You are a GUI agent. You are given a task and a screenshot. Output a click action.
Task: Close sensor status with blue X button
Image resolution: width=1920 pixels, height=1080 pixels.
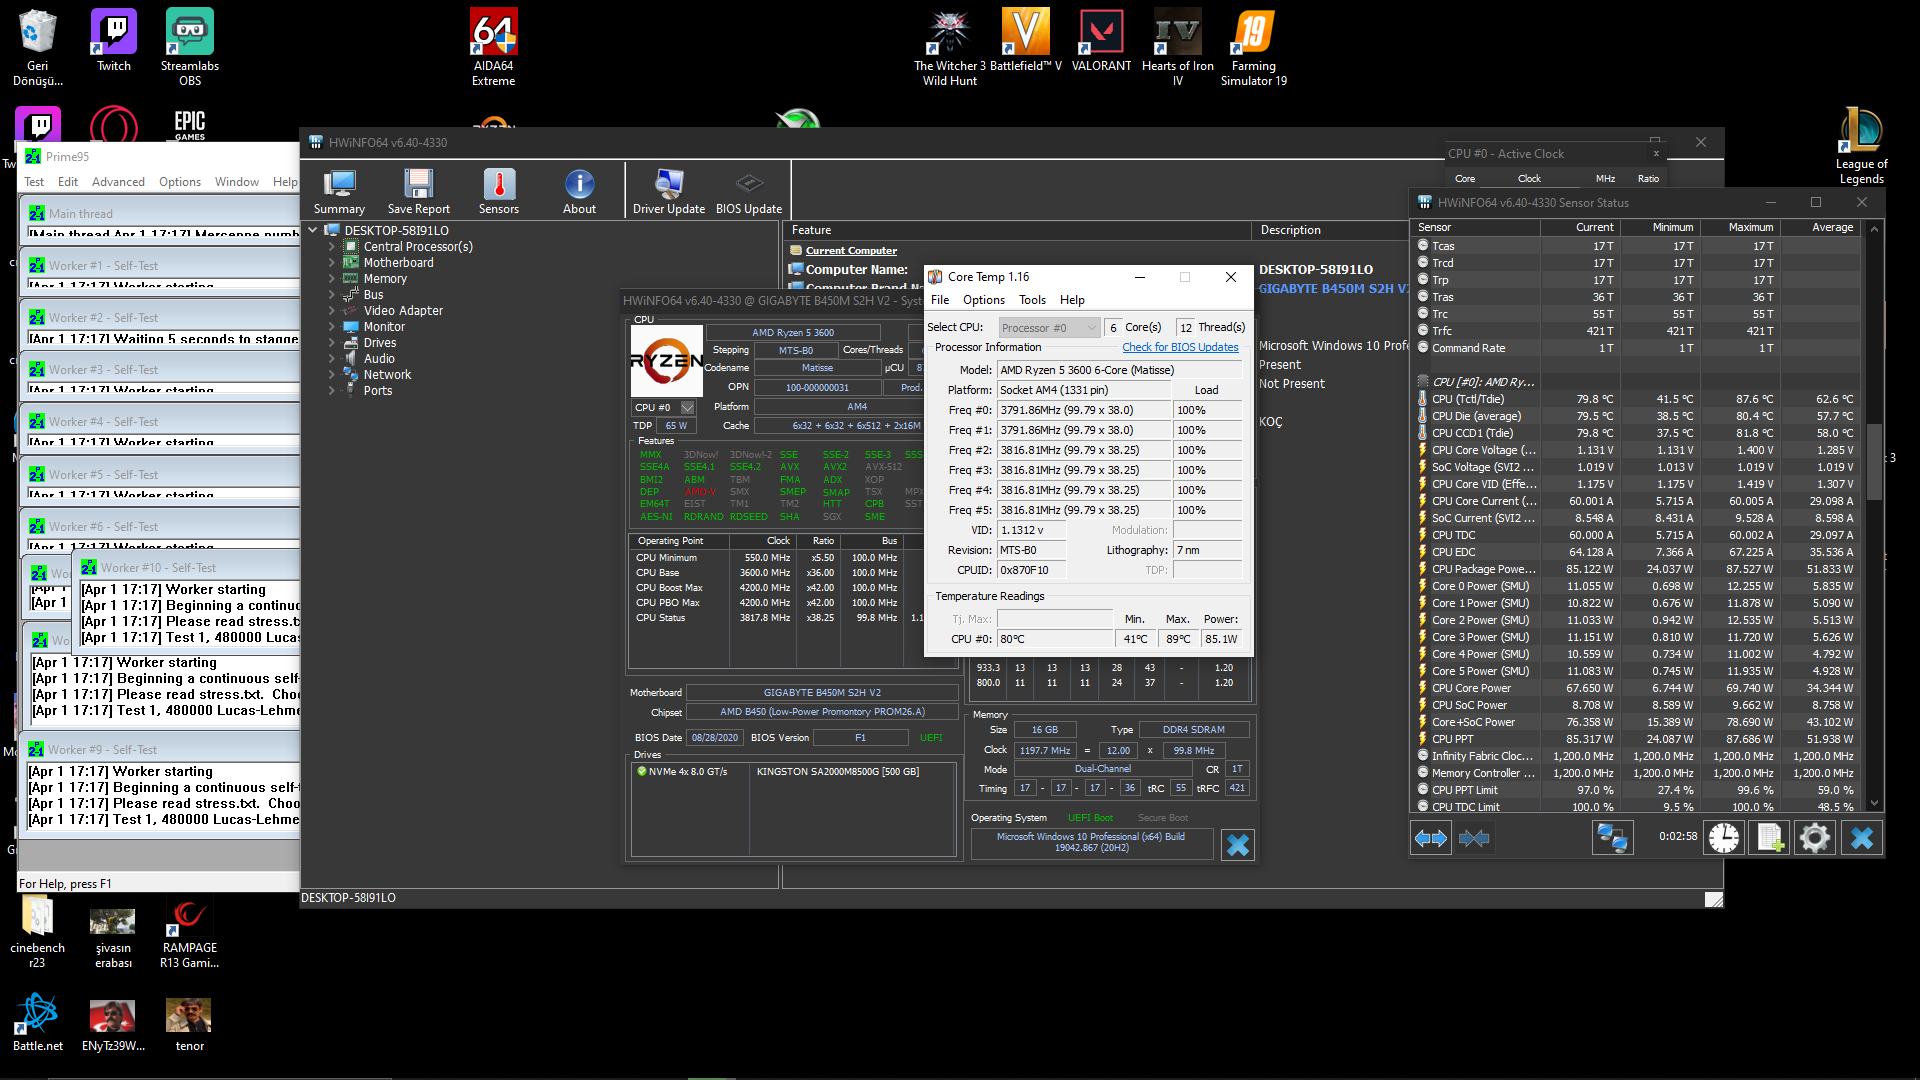click(x=1862, y=838)
